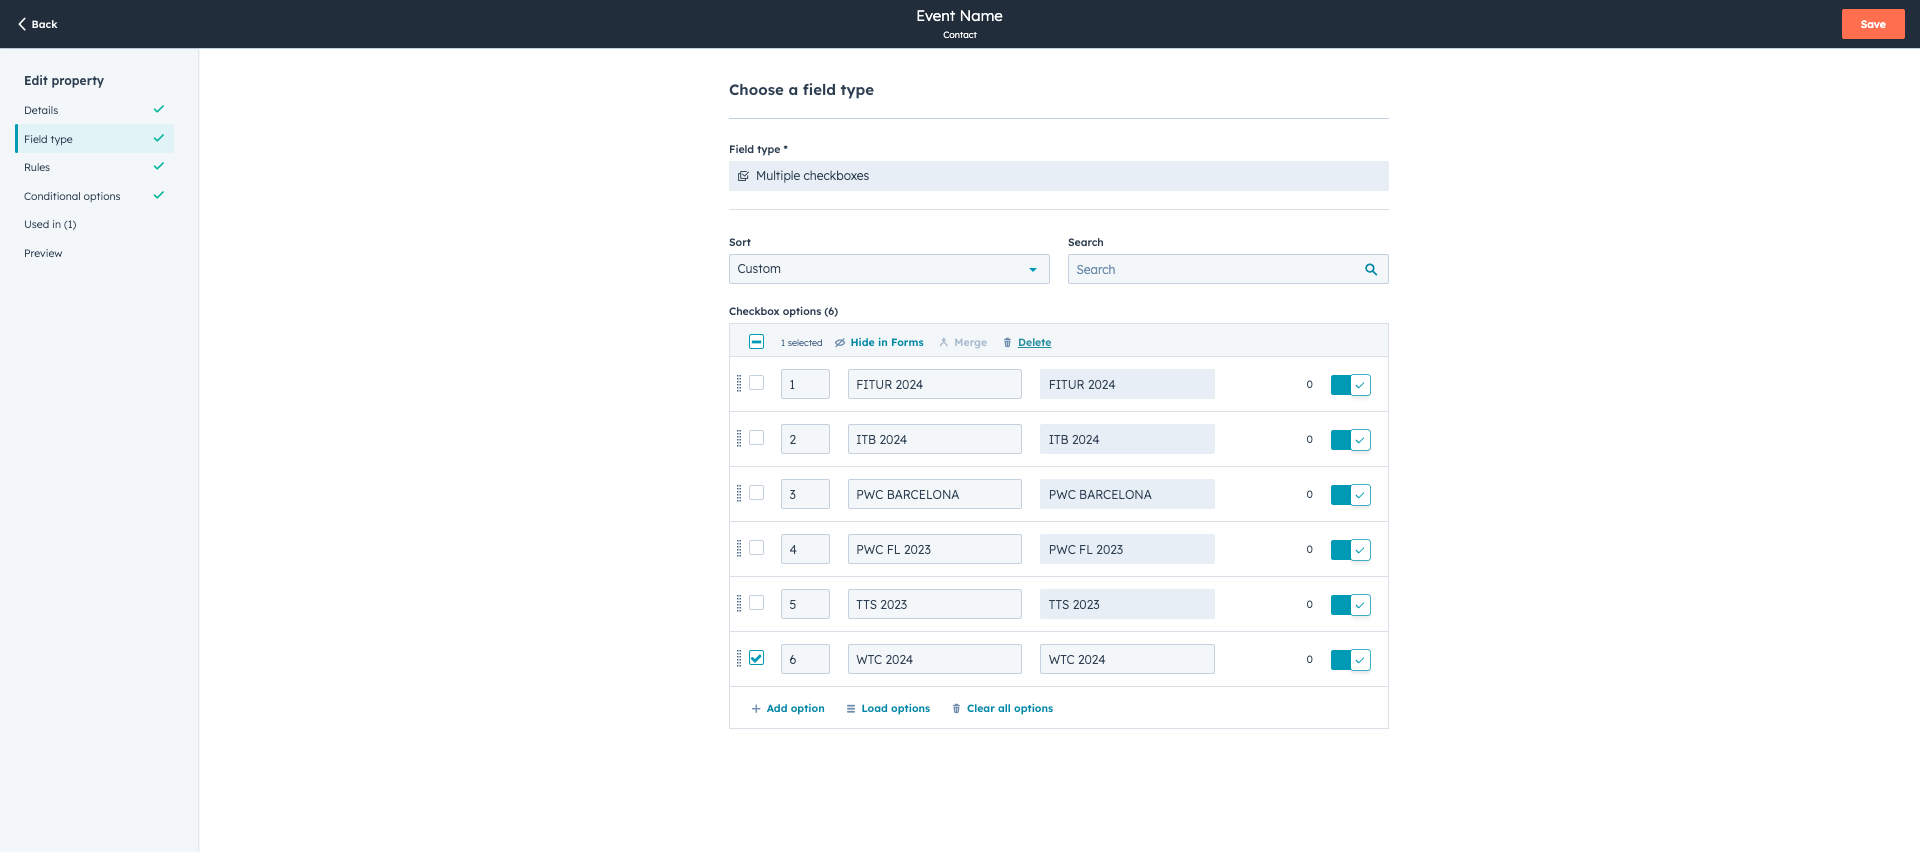Grab the drag handle of WTC 2024 row

[739, 658]
